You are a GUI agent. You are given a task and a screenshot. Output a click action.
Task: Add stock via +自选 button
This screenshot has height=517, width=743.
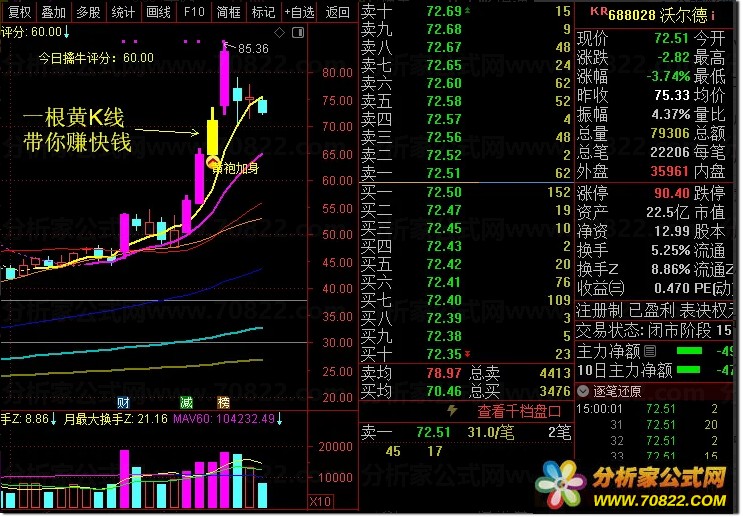pyautogui.click(x=299, y=12)
